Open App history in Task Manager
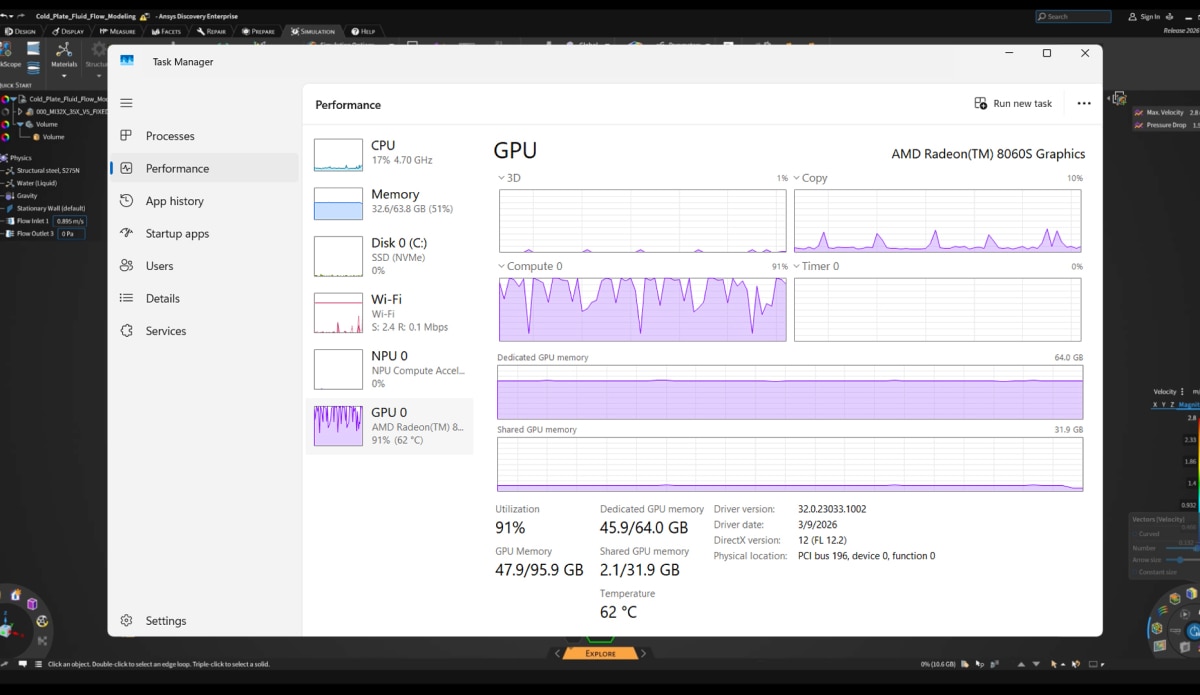 204,201
